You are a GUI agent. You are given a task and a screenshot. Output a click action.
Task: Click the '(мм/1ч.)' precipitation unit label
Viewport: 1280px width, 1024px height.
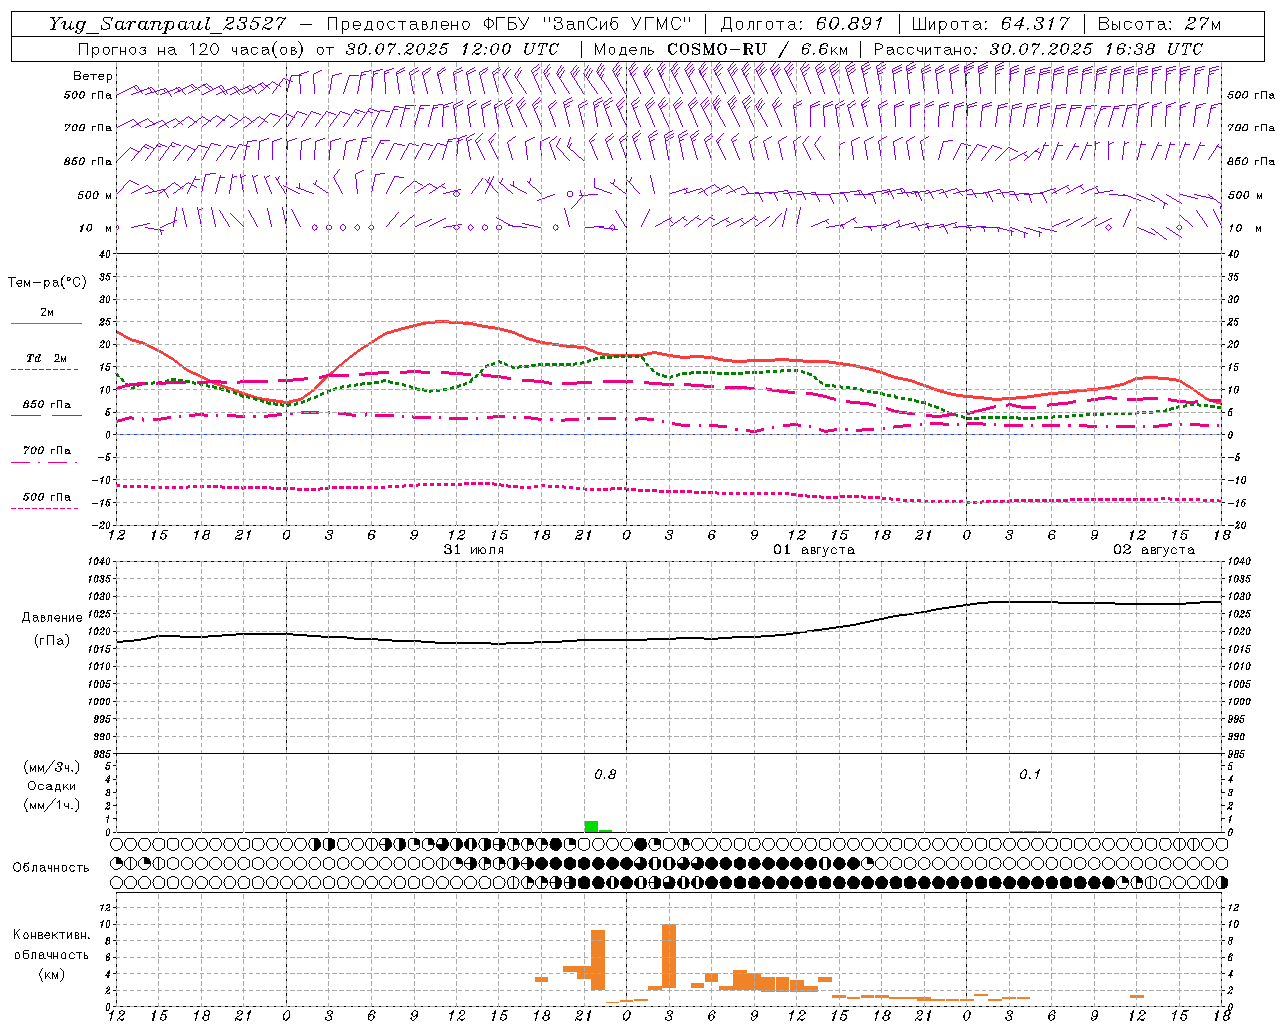point(52,805)
